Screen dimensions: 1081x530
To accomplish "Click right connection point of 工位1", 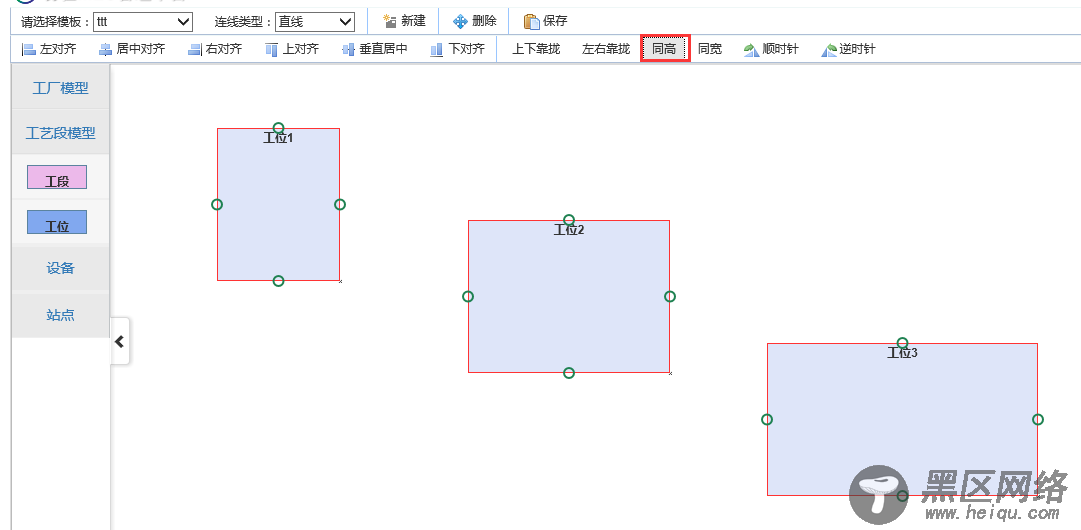I will (x=340, y=205).
